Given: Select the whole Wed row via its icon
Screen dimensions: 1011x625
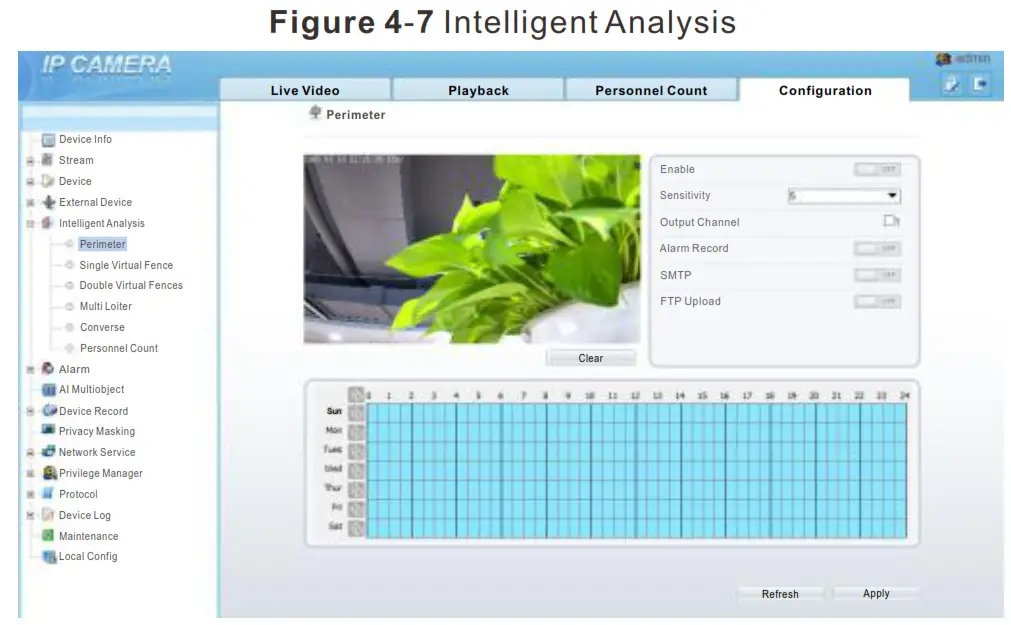Looking at the screenshot, I should click(x=356, y=470).
